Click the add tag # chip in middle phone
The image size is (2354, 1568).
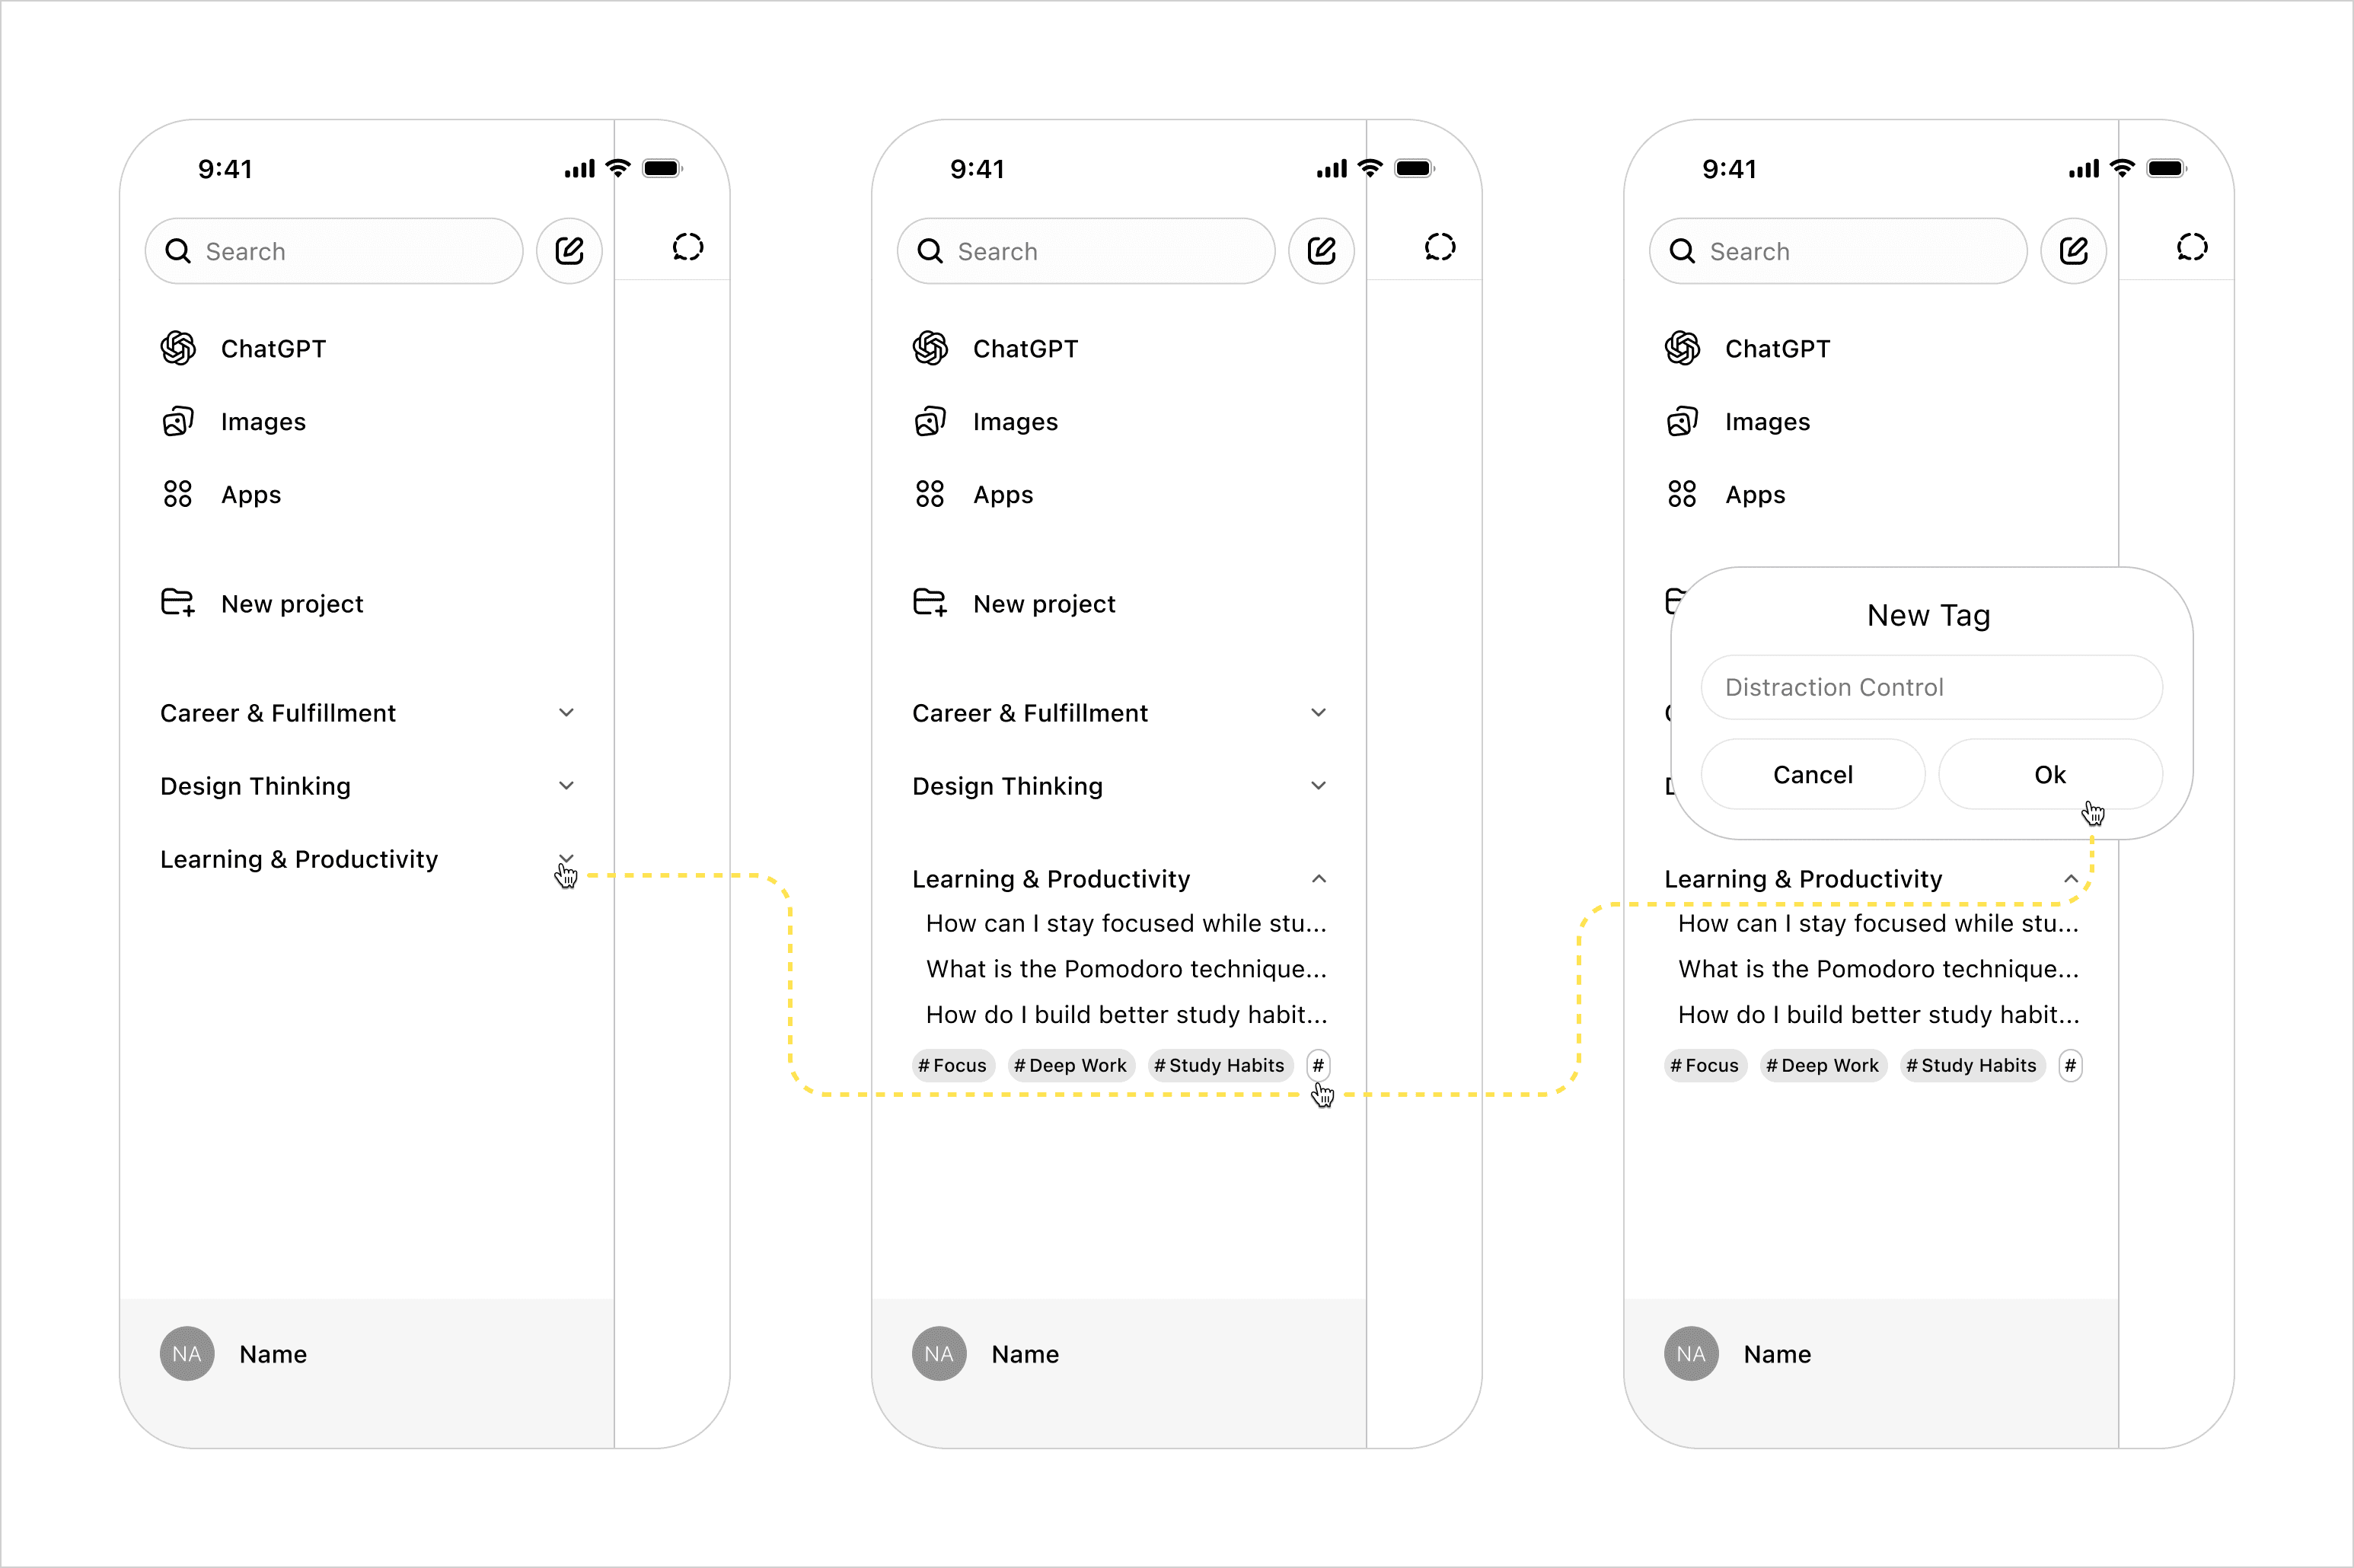[x=1318, y=1065]
